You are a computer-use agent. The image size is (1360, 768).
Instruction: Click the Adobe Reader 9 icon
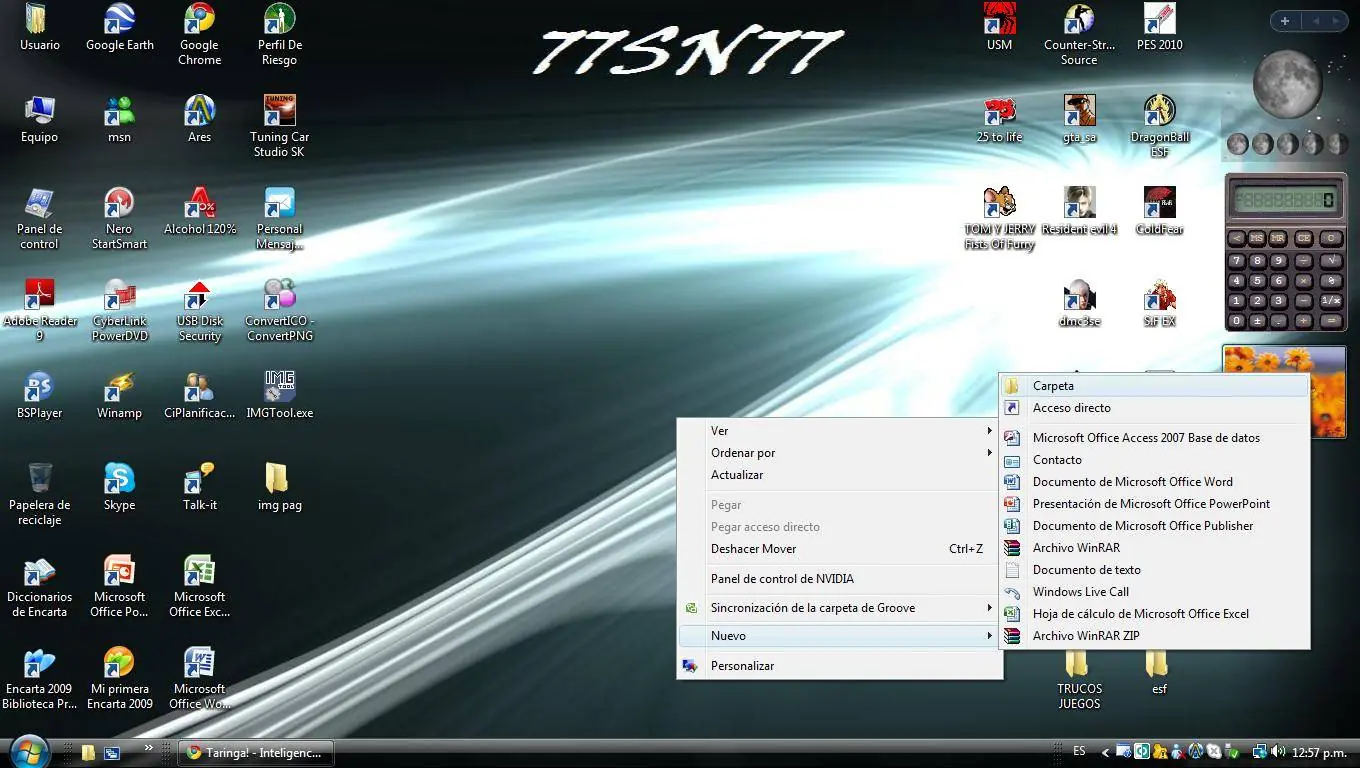coord(40,310)
